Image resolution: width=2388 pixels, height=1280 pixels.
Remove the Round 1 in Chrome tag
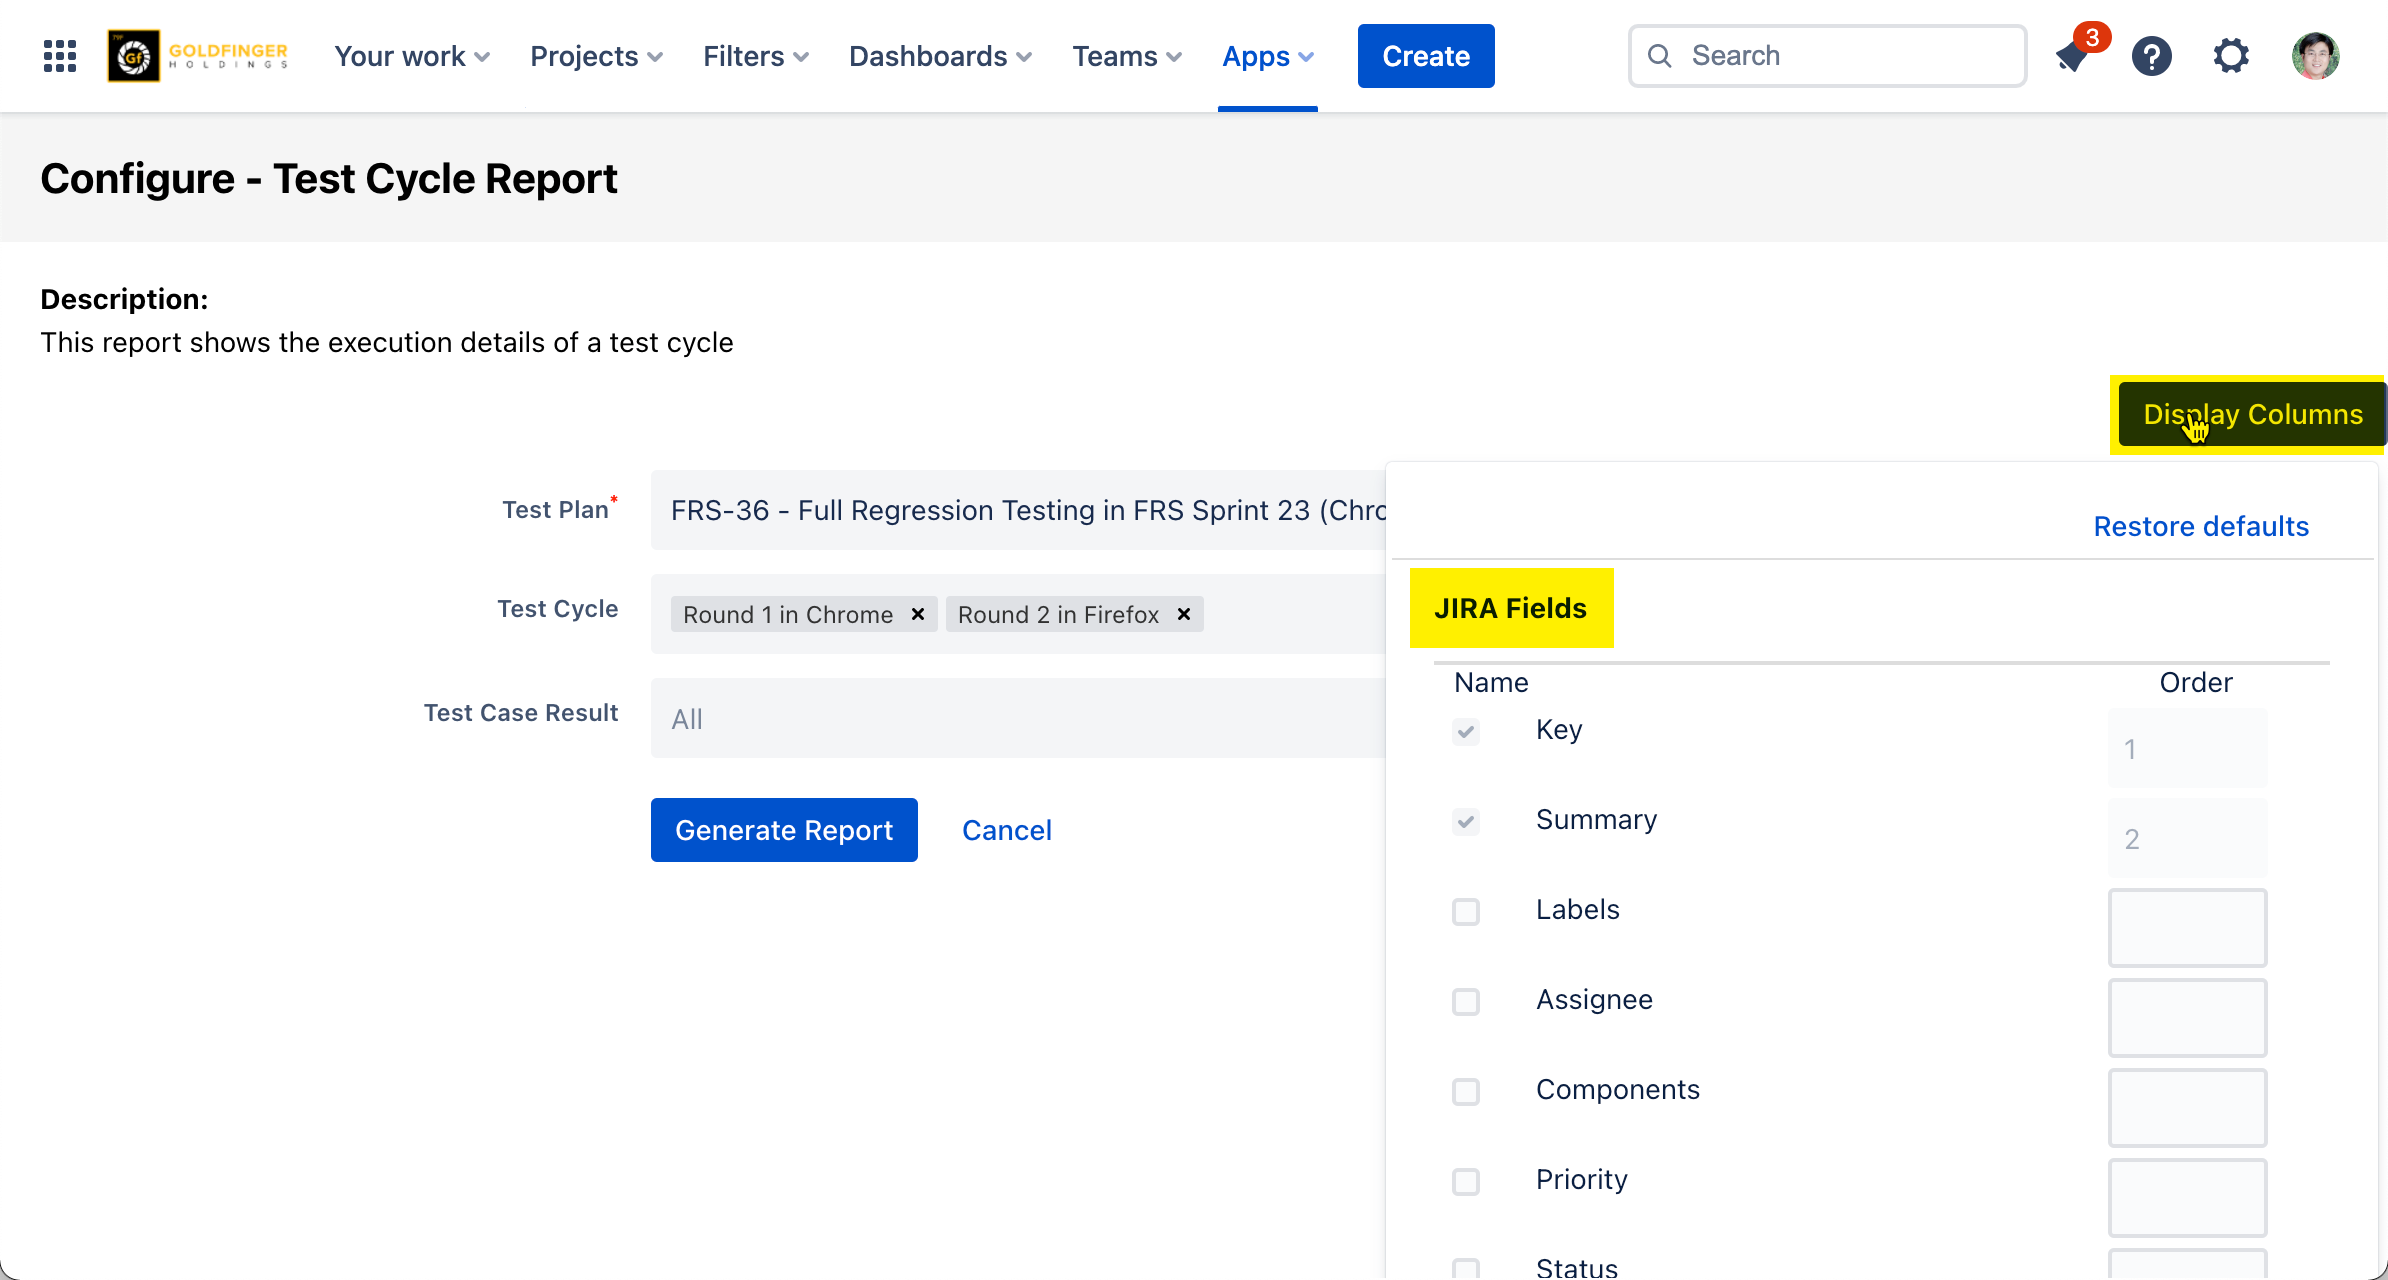tap(917, 614)
